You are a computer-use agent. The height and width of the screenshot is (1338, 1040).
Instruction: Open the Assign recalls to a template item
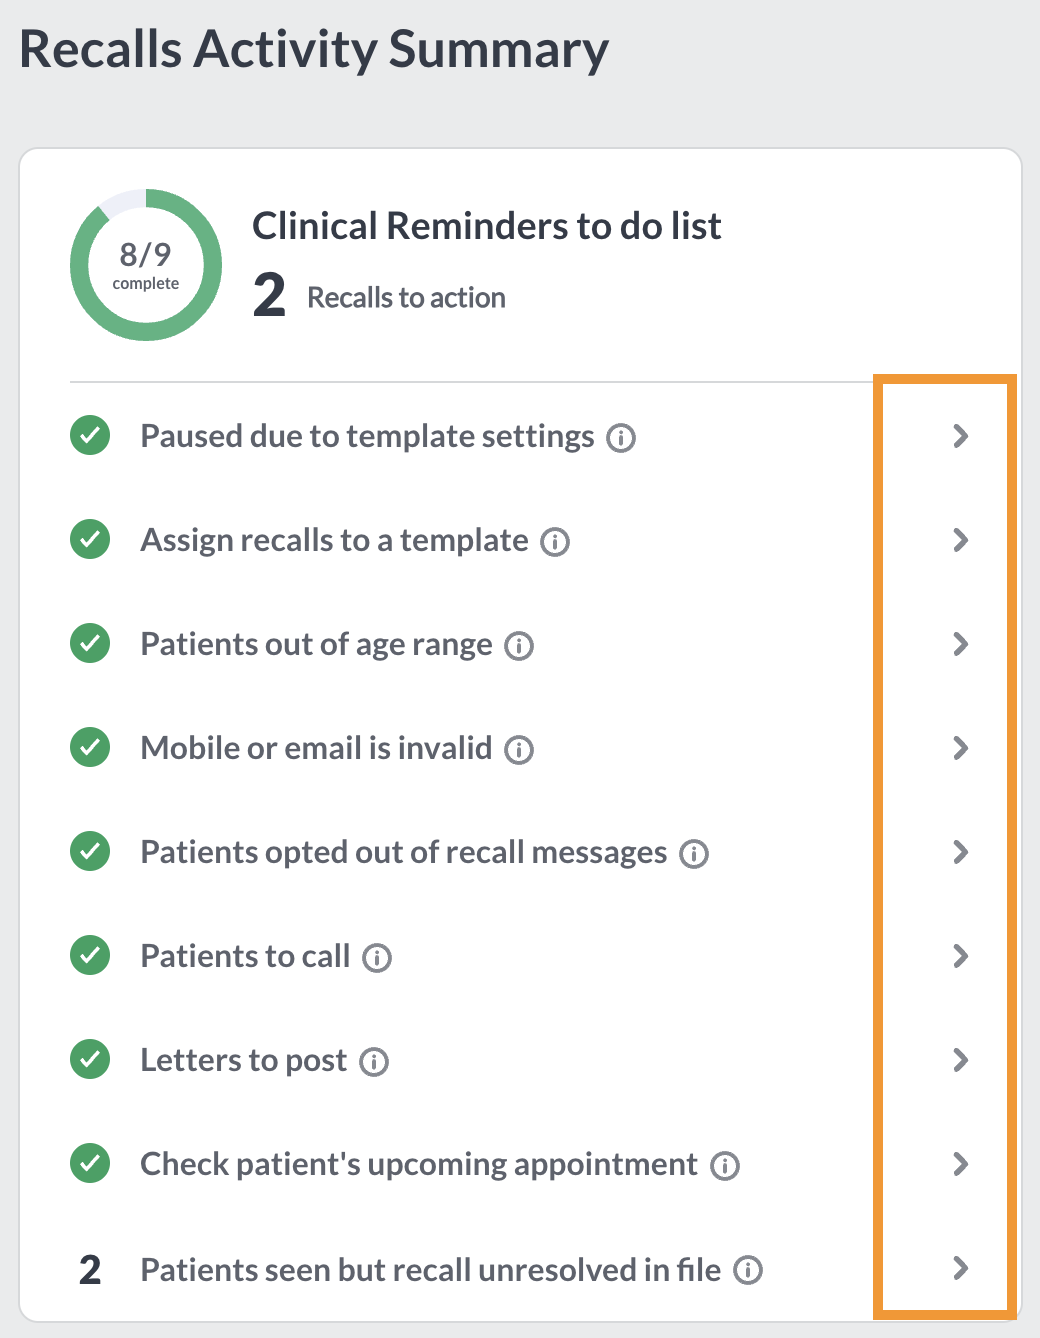pos(520,540)
